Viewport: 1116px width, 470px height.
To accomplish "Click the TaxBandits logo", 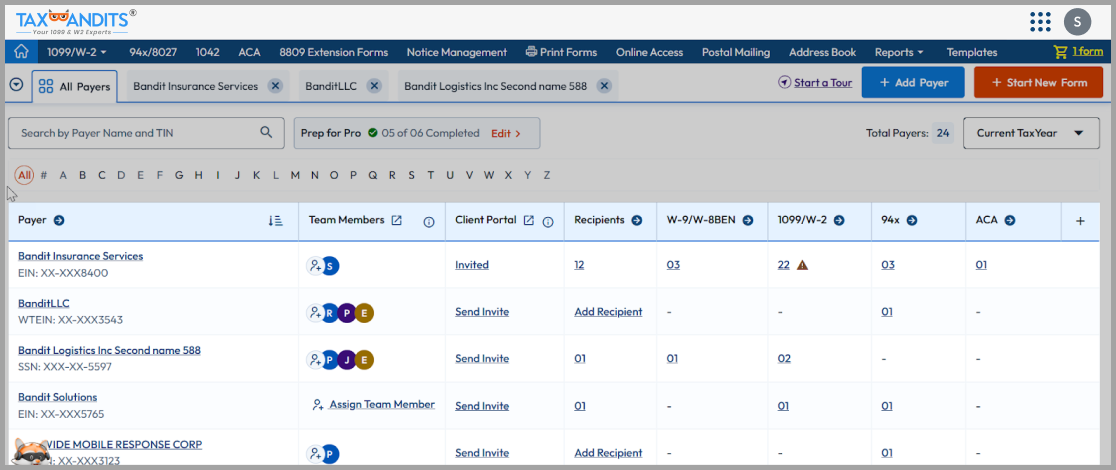I will [x=74, y=22].
